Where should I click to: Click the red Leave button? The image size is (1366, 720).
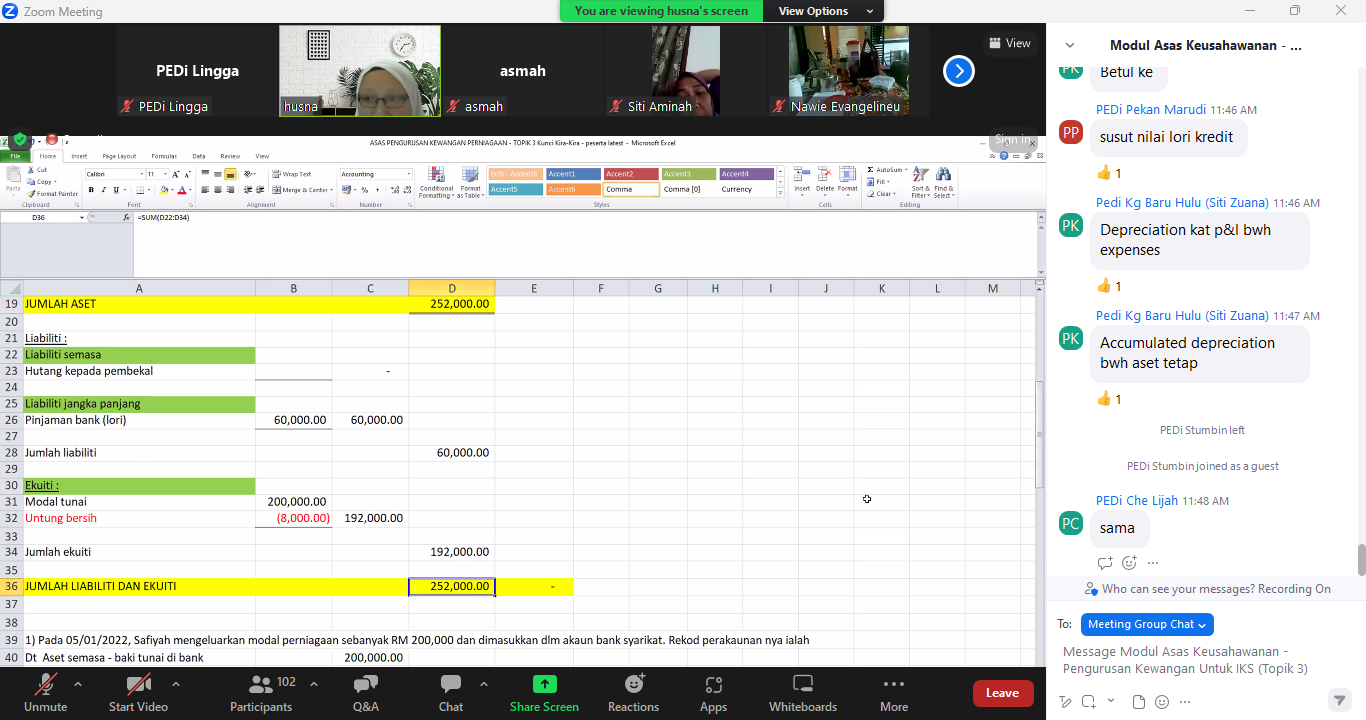(x=1002, y=693)
